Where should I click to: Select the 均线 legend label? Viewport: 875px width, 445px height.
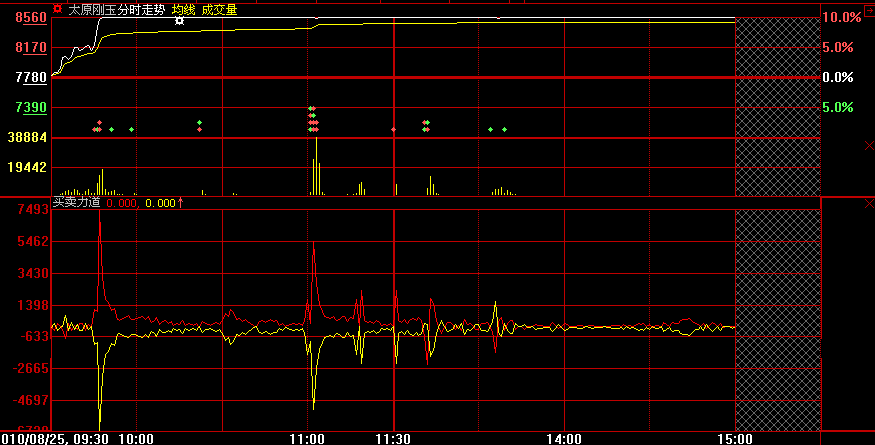184,9
